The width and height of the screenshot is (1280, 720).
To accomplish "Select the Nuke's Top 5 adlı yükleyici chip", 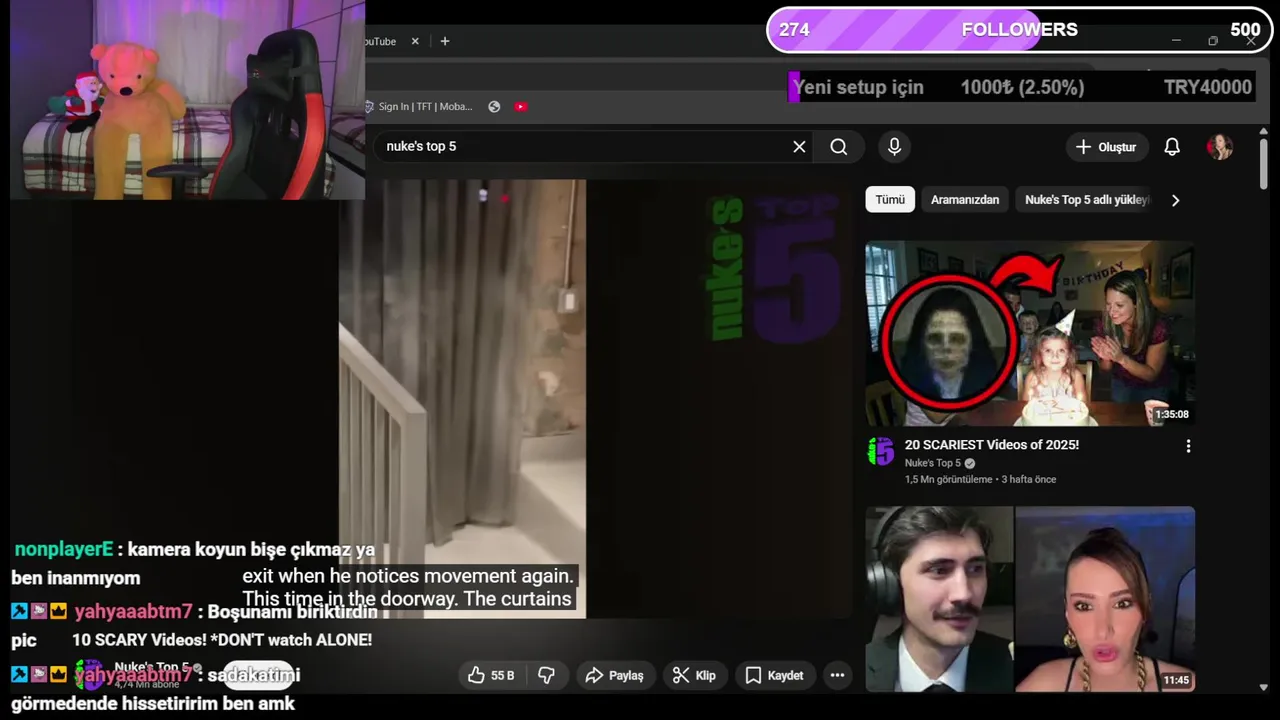I will pos(1086,200).
